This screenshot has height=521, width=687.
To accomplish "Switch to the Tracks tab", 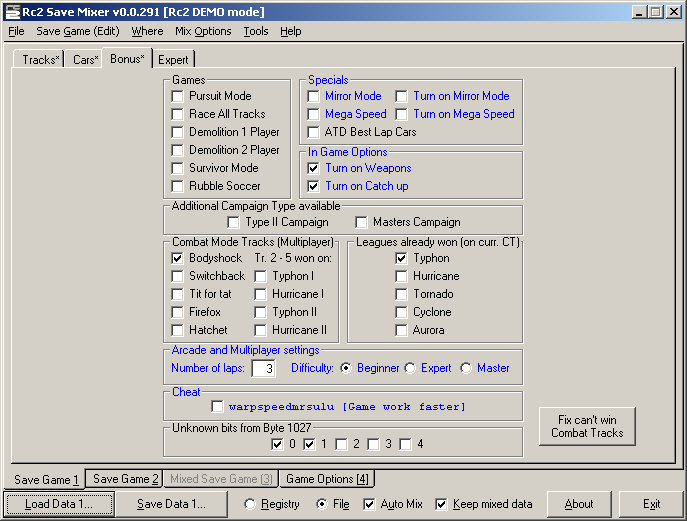I will (40, 60).
